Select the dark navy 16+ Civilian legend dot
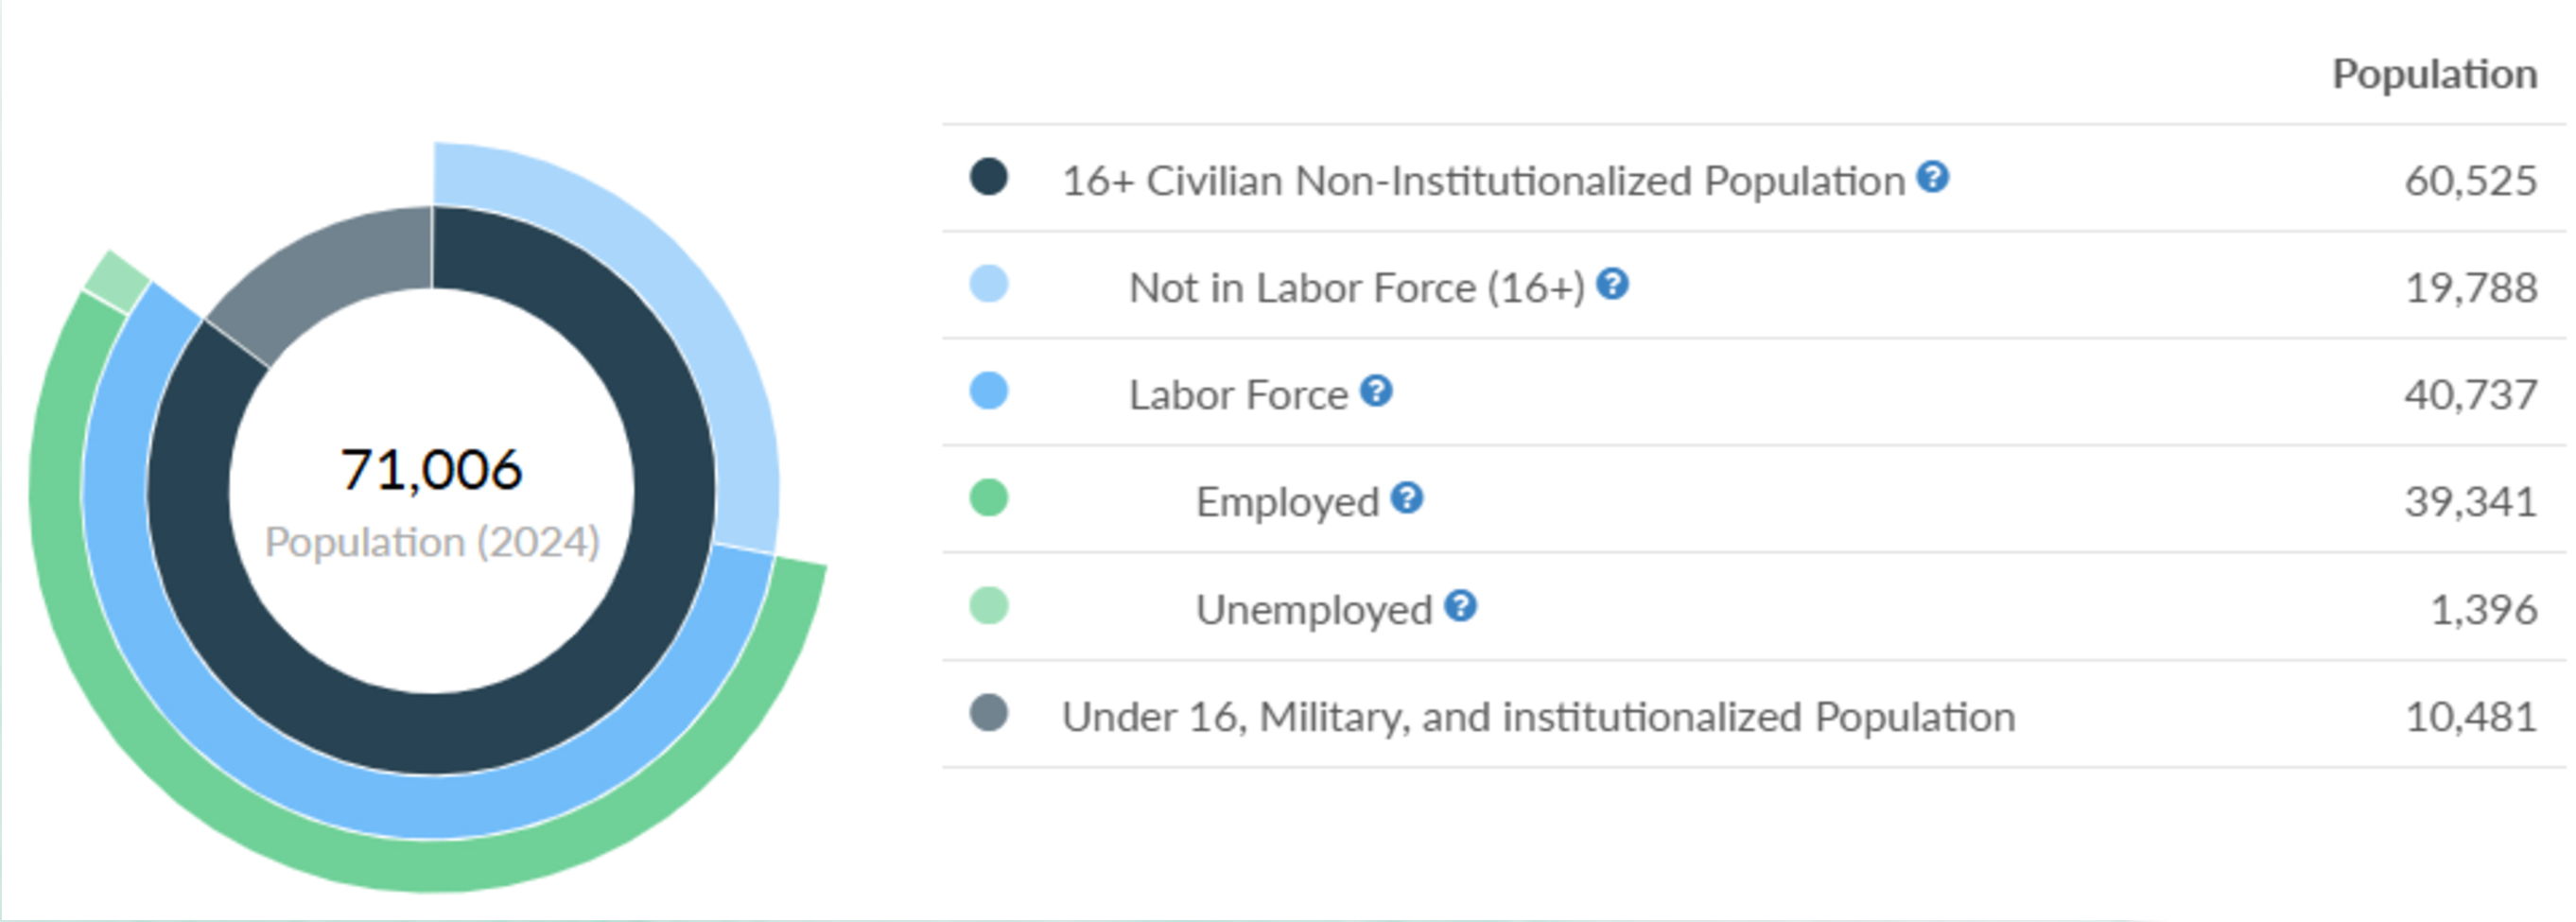 point(989,177)
